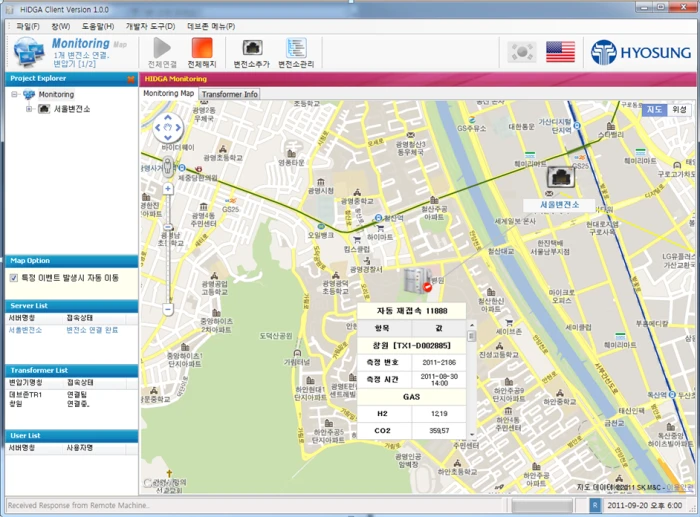Click the info popup scrollbar thumb
700x517 pixels.
471,336
